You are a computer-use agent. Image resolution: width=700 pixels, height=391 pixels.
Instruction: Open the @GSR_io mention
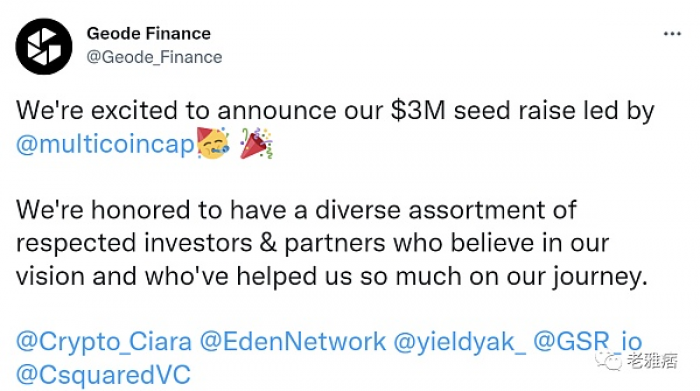(x=588, y=342)
